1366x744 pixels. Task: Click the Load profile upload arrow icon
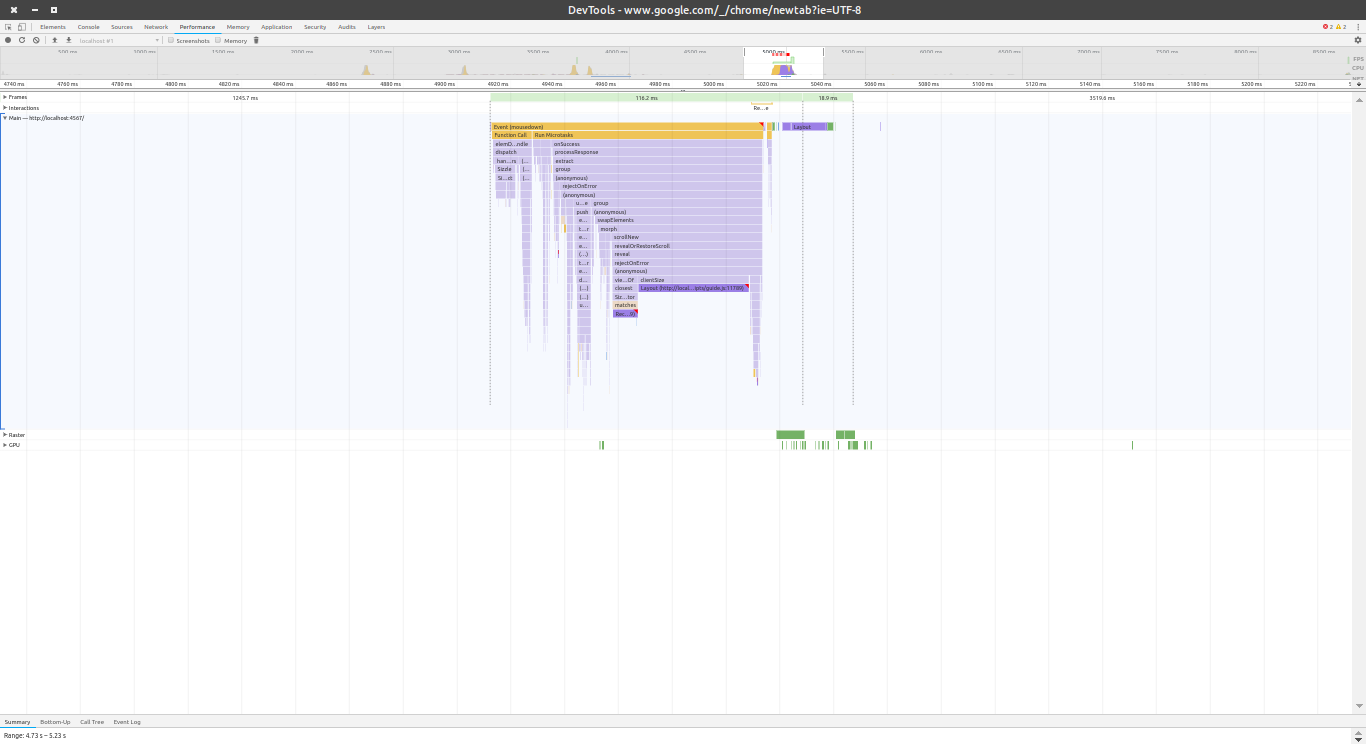pyautogui.click(x=54, y=40)
